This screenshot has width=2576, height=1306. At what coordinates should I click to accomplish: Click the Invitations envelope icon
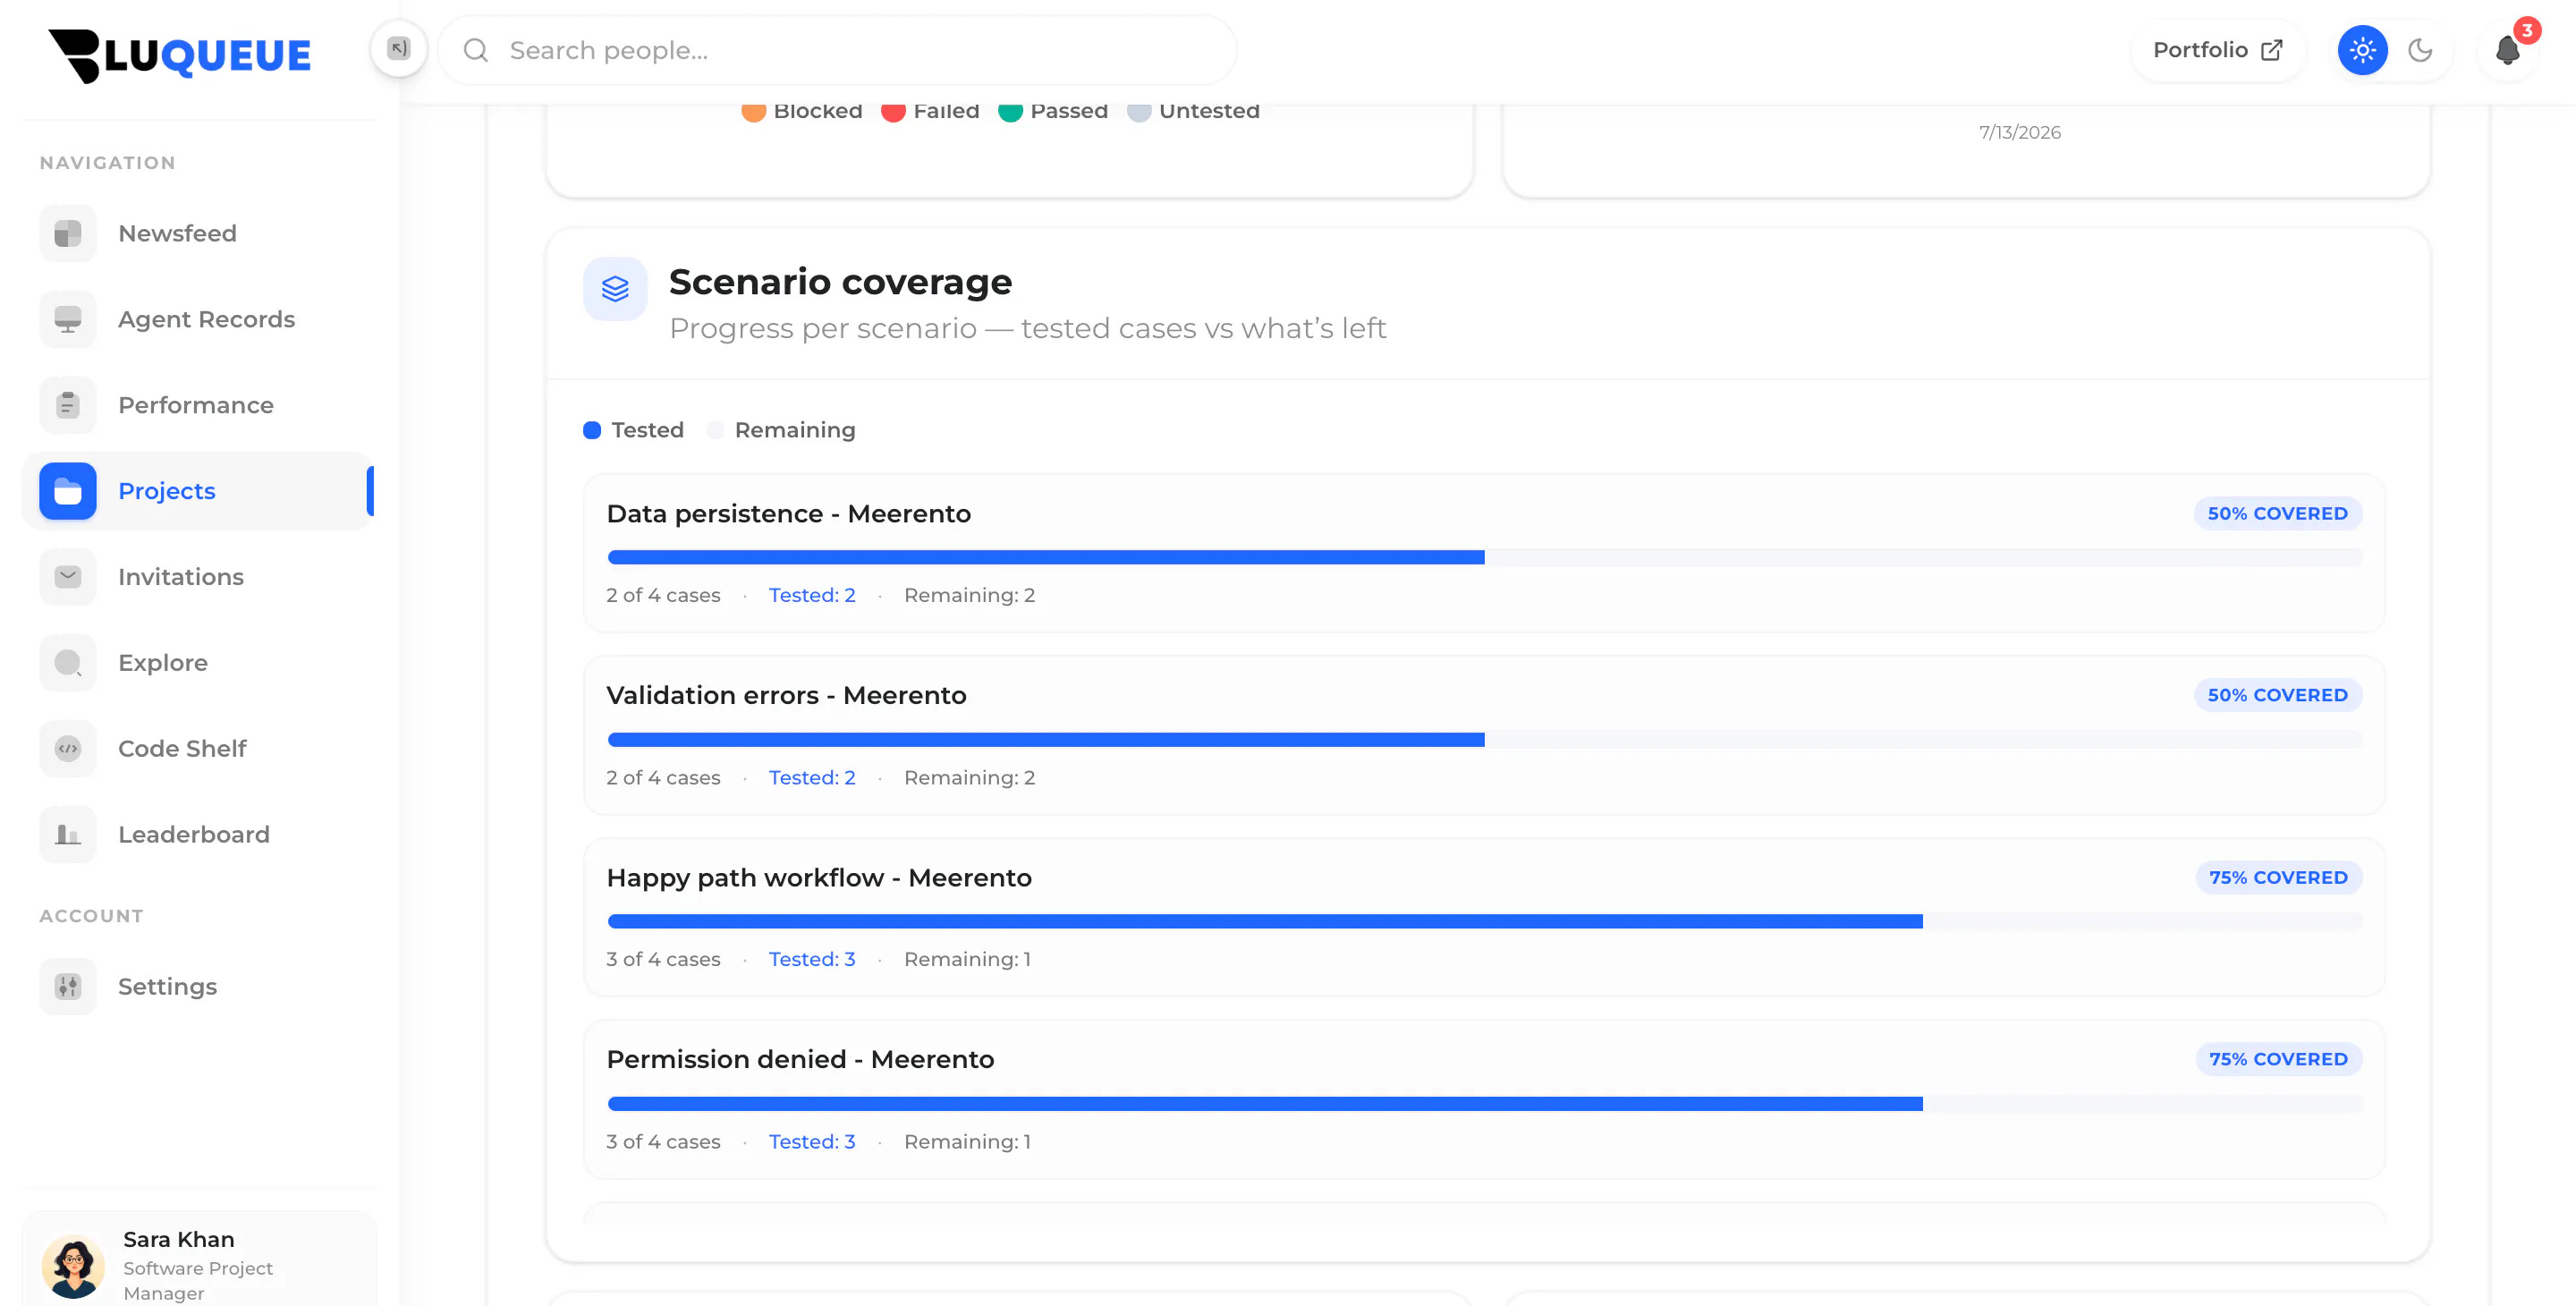[68, 577]
